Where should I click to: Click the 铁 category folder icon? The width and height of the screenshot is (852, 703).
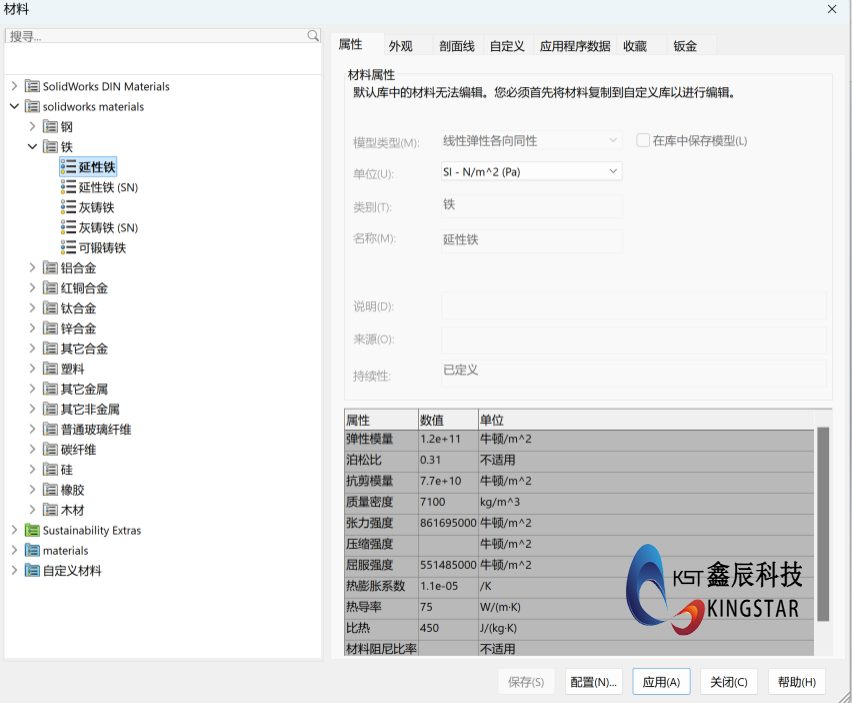click(x=51, y=147)
